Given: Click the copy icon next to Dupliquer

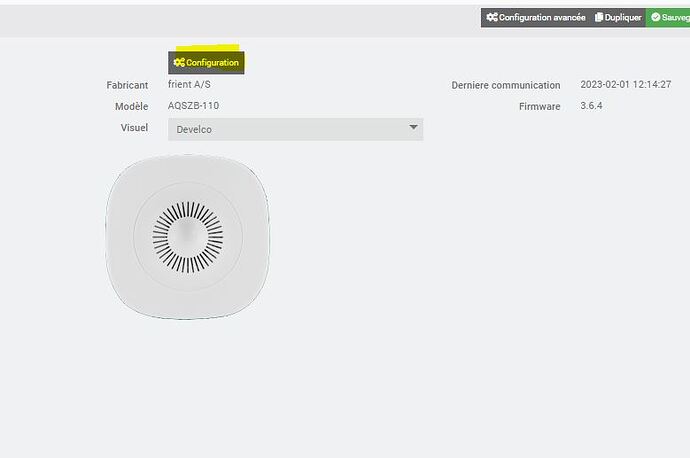Looking at the screenshot, I should 598,17.
